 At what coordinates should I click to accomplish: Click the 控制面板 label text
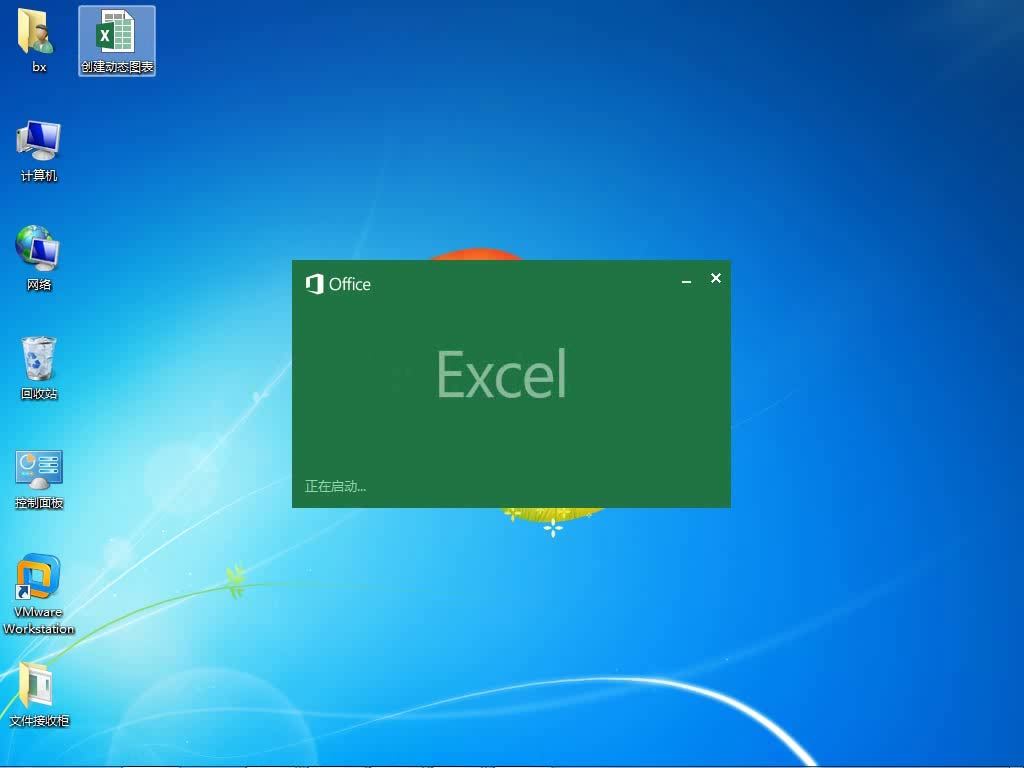(39, 502)
